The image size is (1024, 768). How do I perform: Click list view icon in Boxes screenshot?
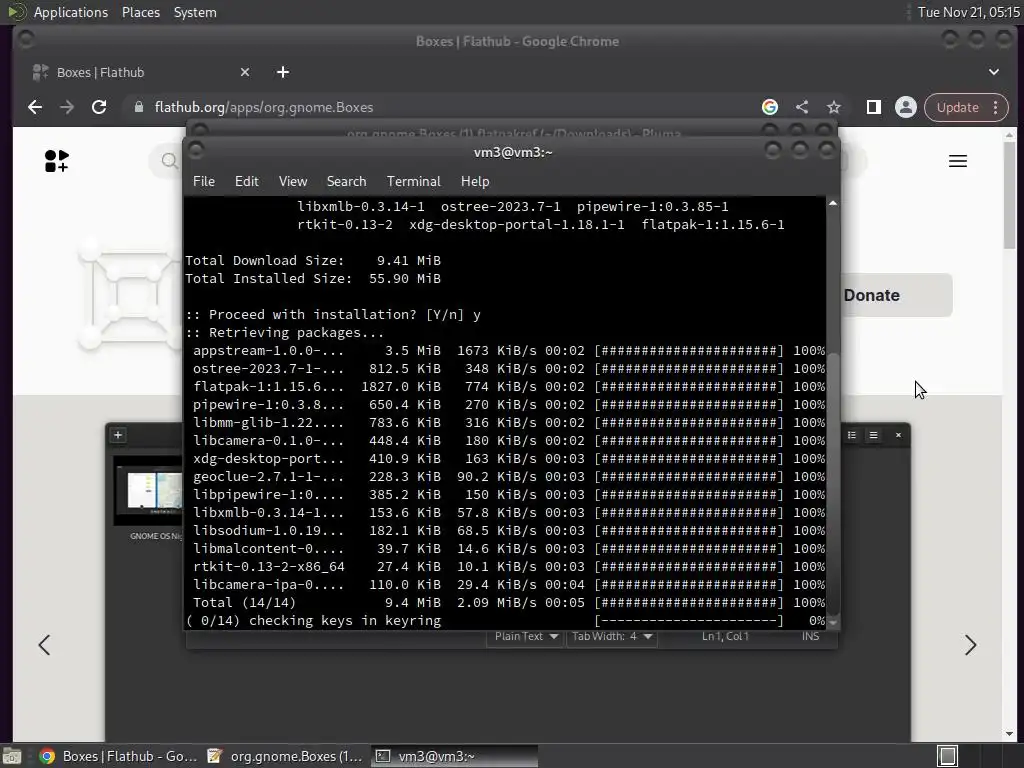[852, 435]
